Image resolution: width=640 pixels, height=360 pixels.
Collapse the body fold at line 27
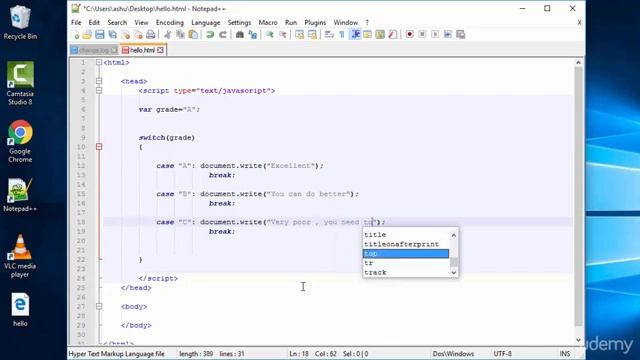point(99,306)
